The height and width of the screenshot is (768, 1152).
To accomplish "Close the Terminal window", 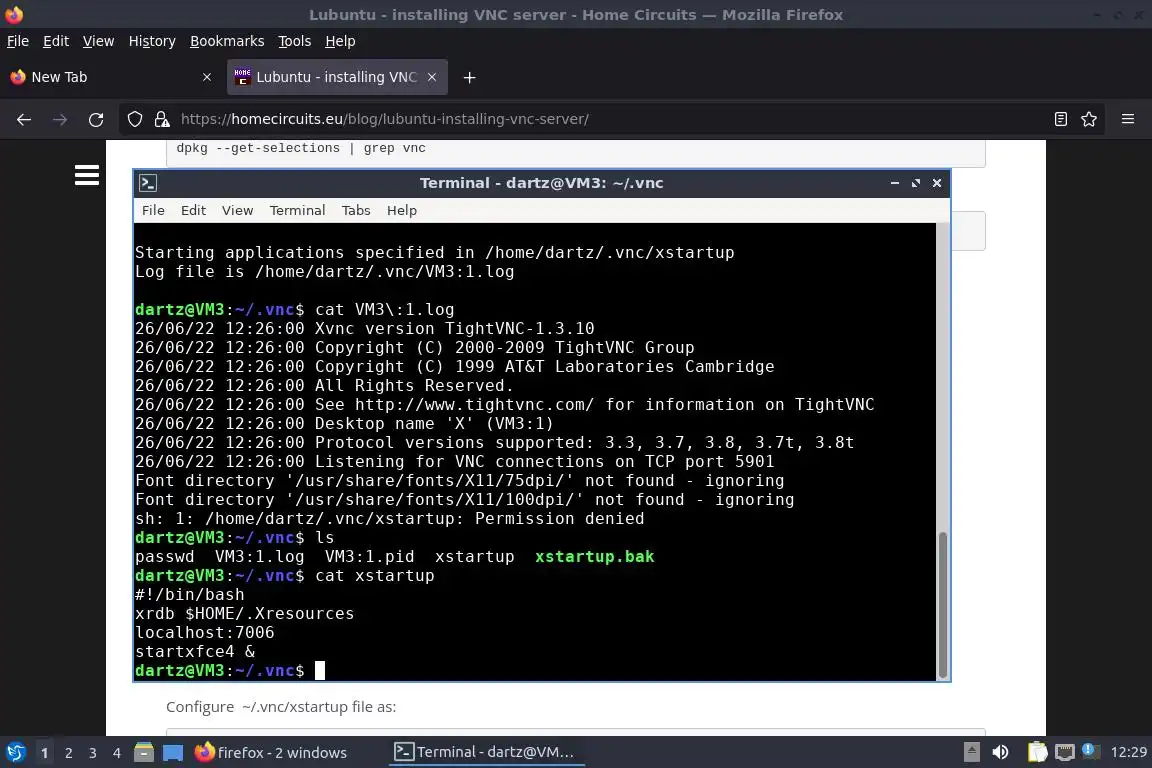I will click(937, 183).
